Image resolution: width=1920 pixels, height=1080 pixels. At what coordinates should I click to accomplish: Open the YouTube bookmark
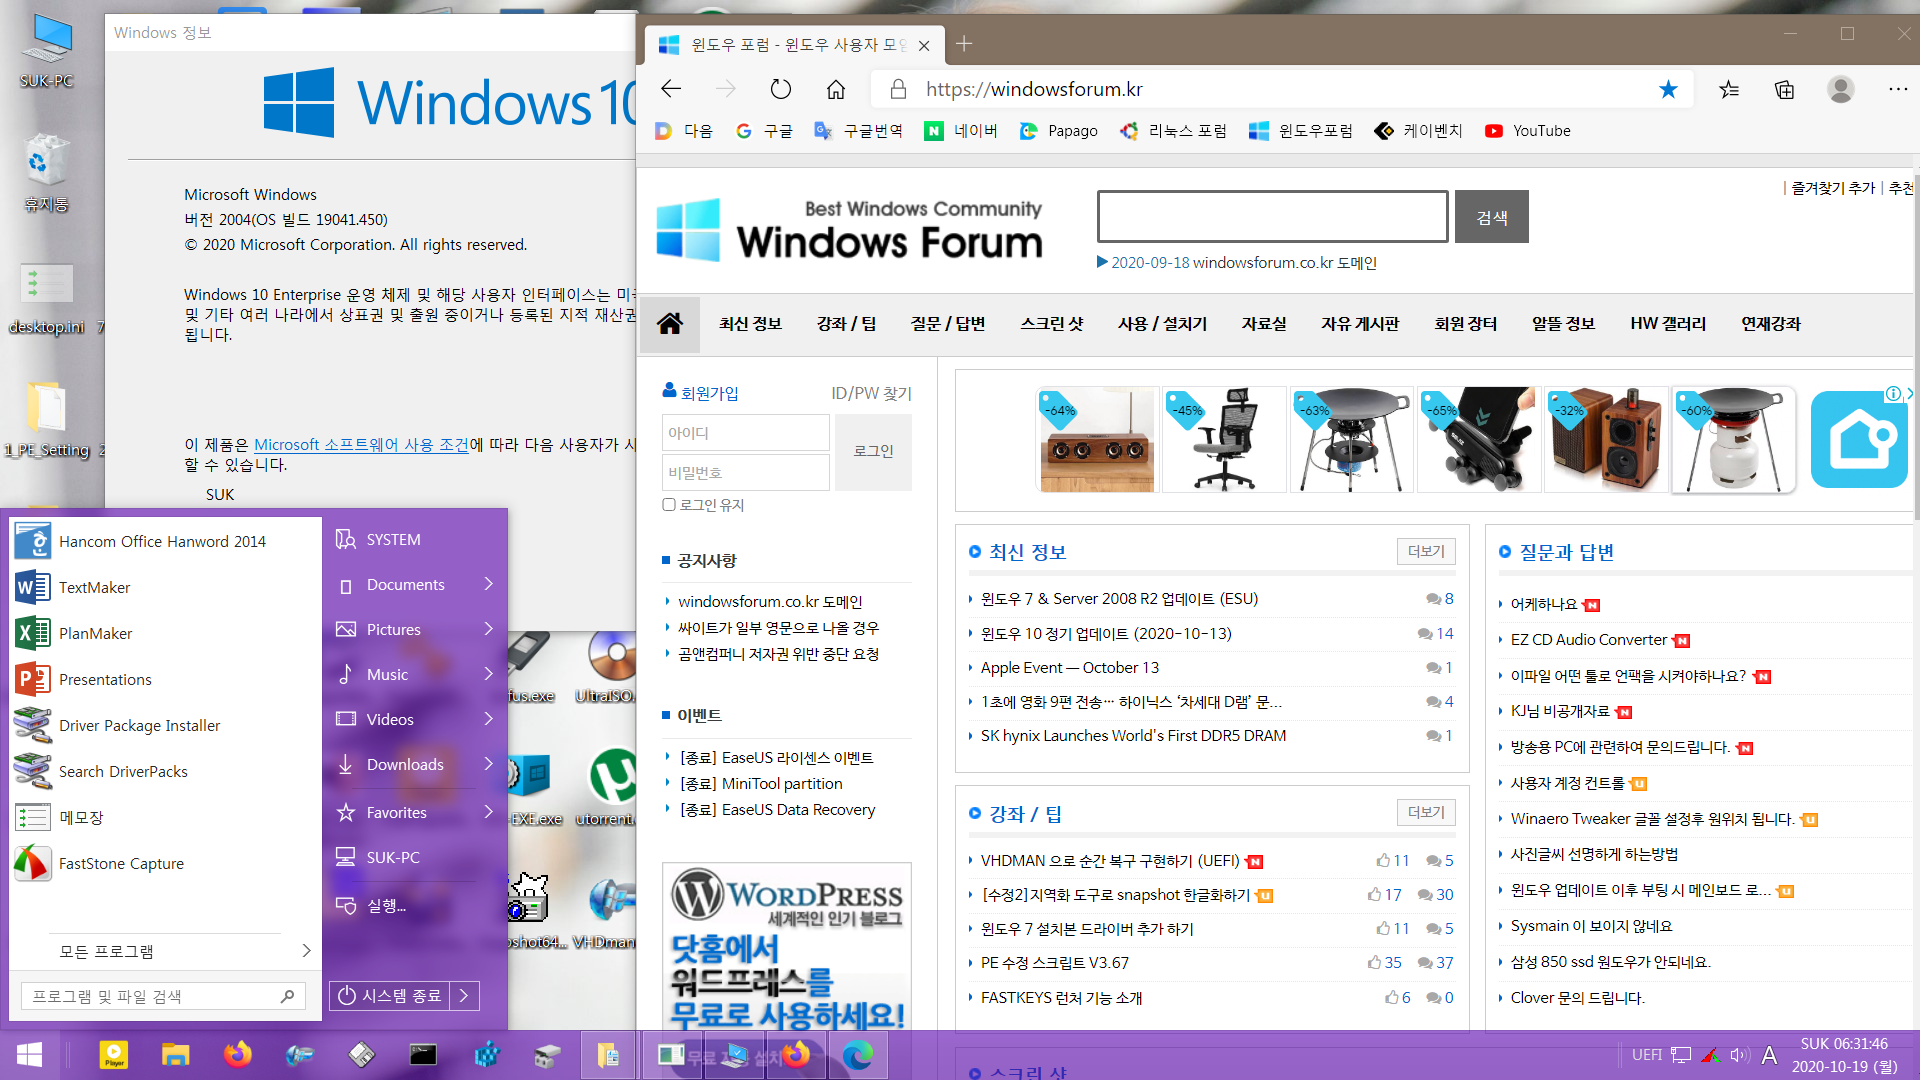pyautogui.click(x=1528, y=131)
